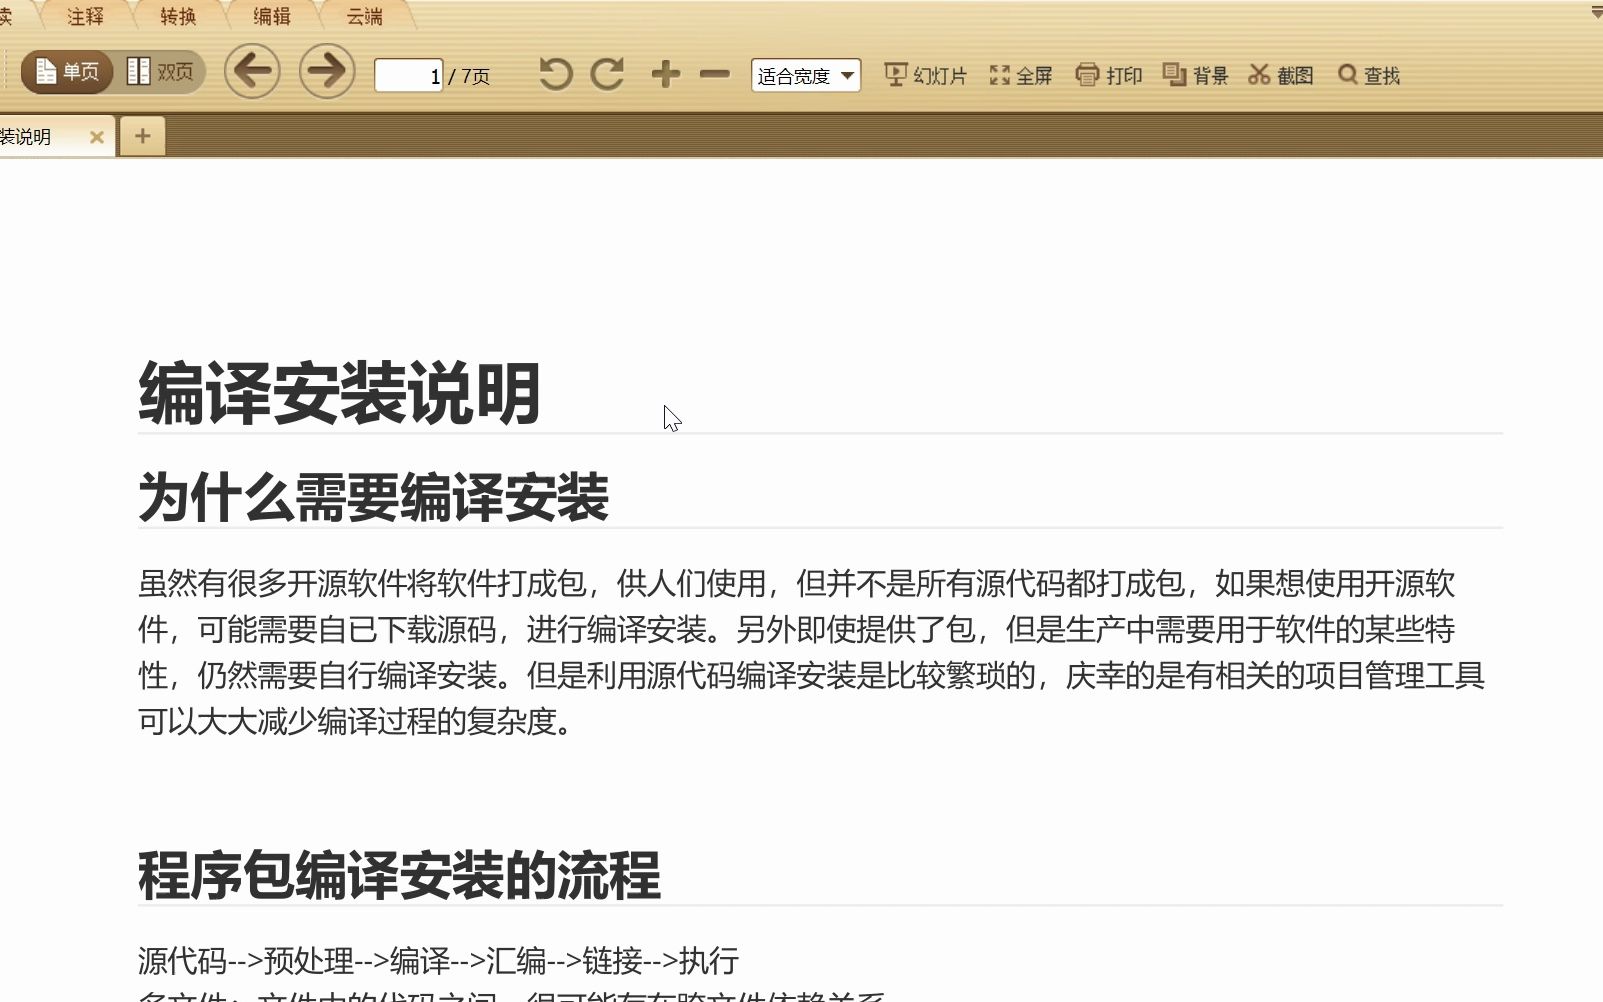
Task: Click paragraph line starting 虽然有很多开源软件
Action: click(x=796, y=584)
